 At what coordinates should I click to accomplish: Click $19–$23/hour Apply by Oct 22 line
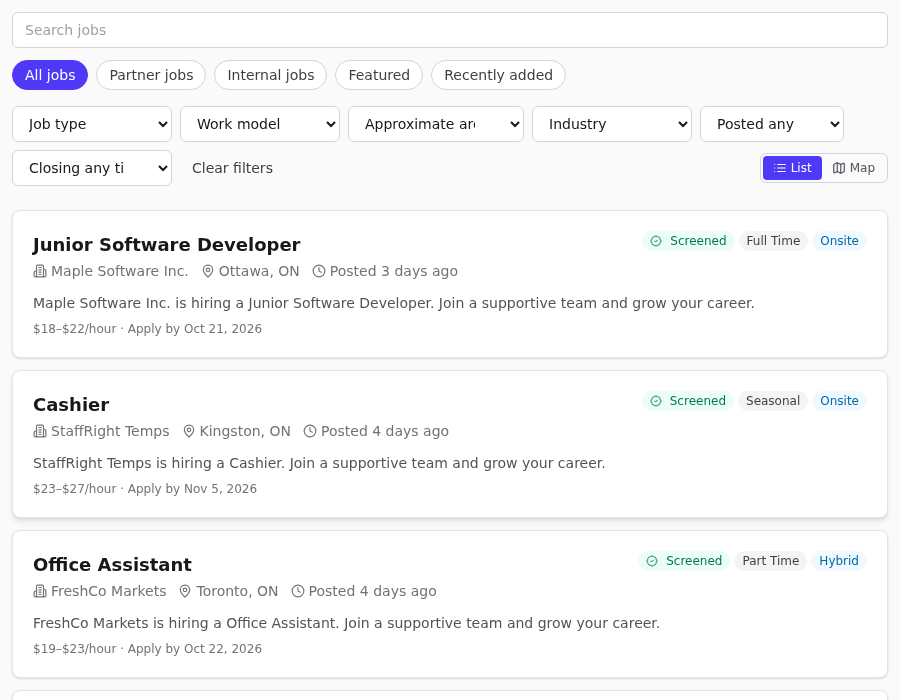pos(148,649)
